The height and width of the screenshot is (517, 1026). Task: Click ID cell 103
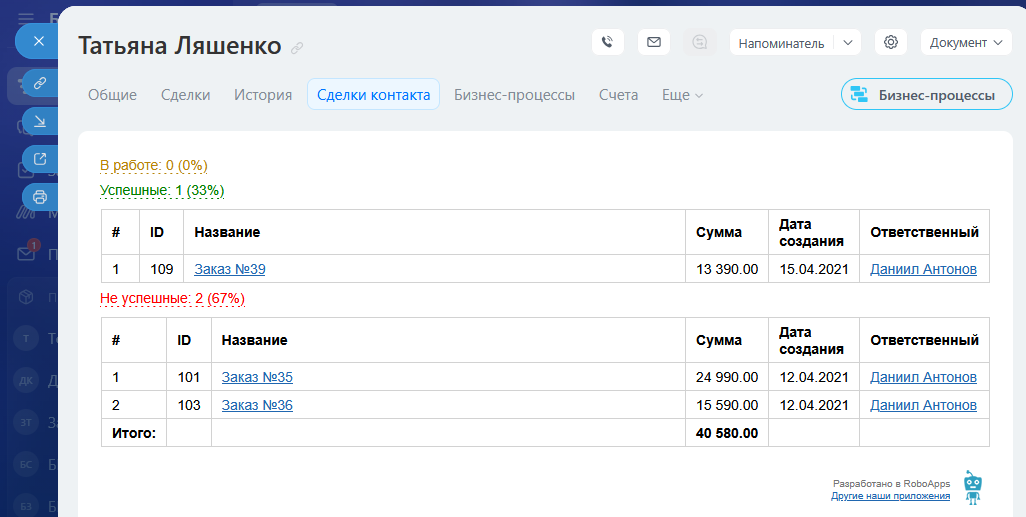[189, 406]
